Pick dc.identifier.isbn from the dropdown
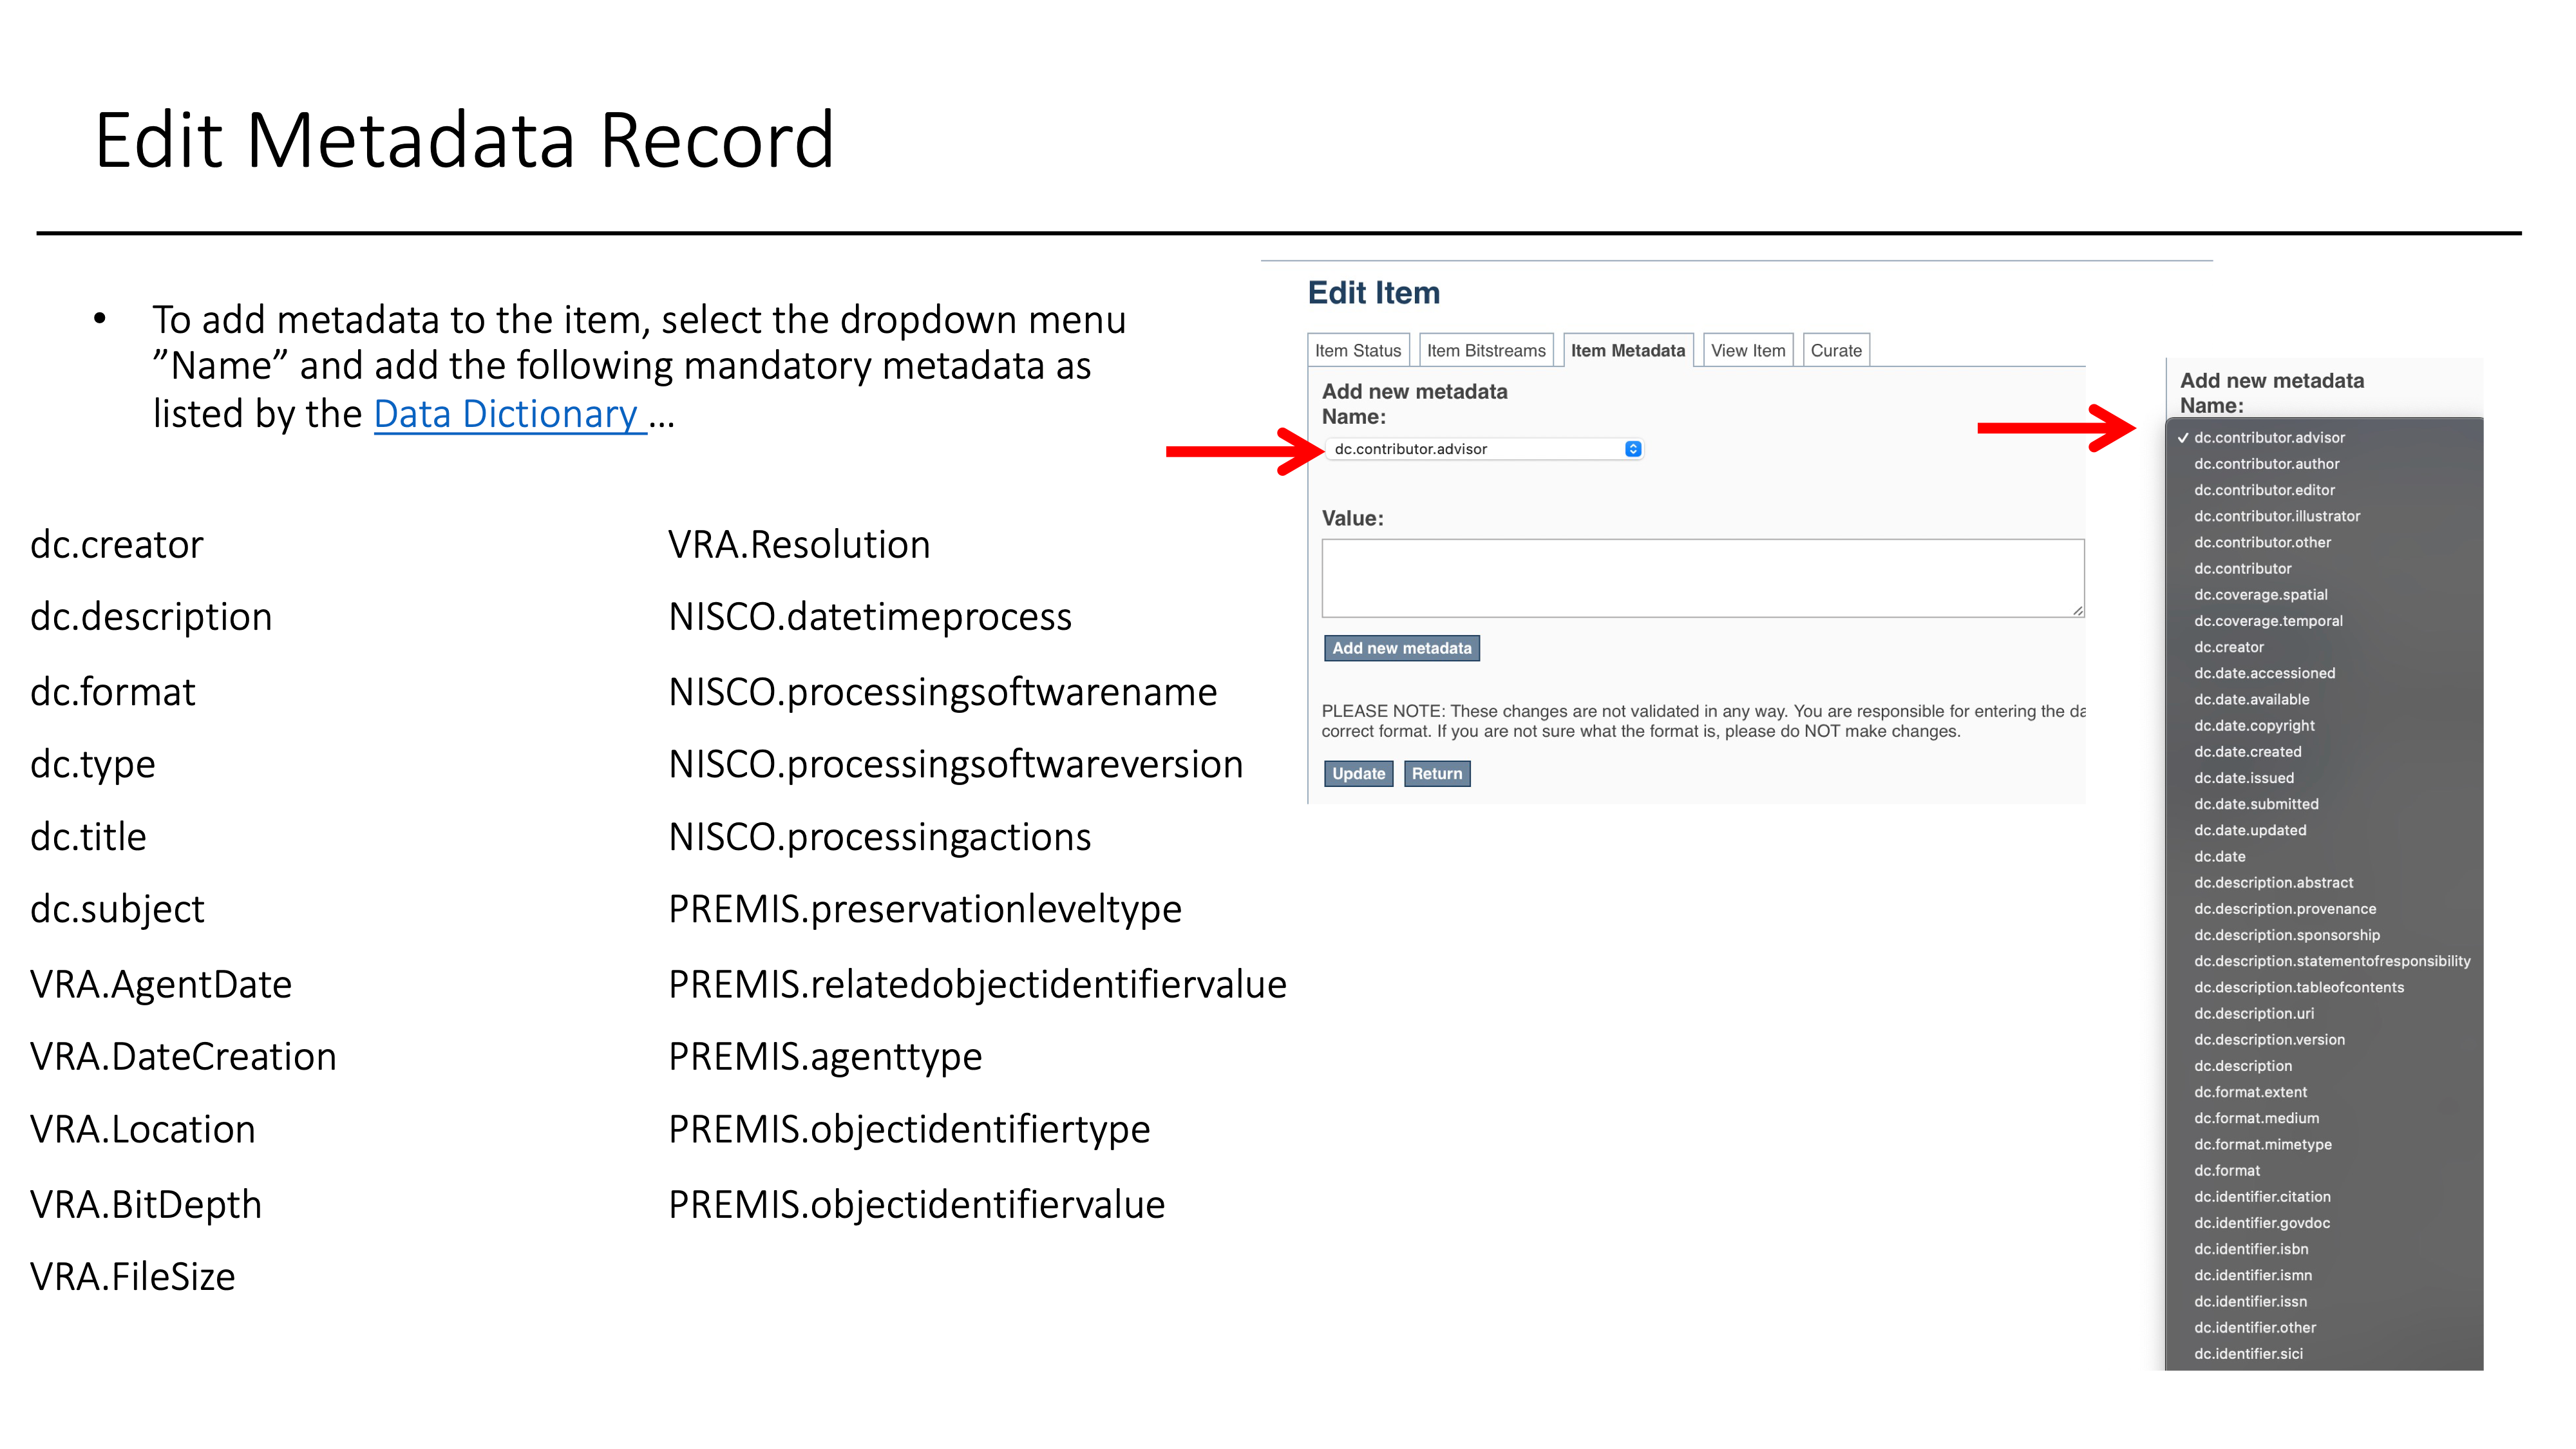This screenshot has height=1449, width=2576. coord(2250,1249)
